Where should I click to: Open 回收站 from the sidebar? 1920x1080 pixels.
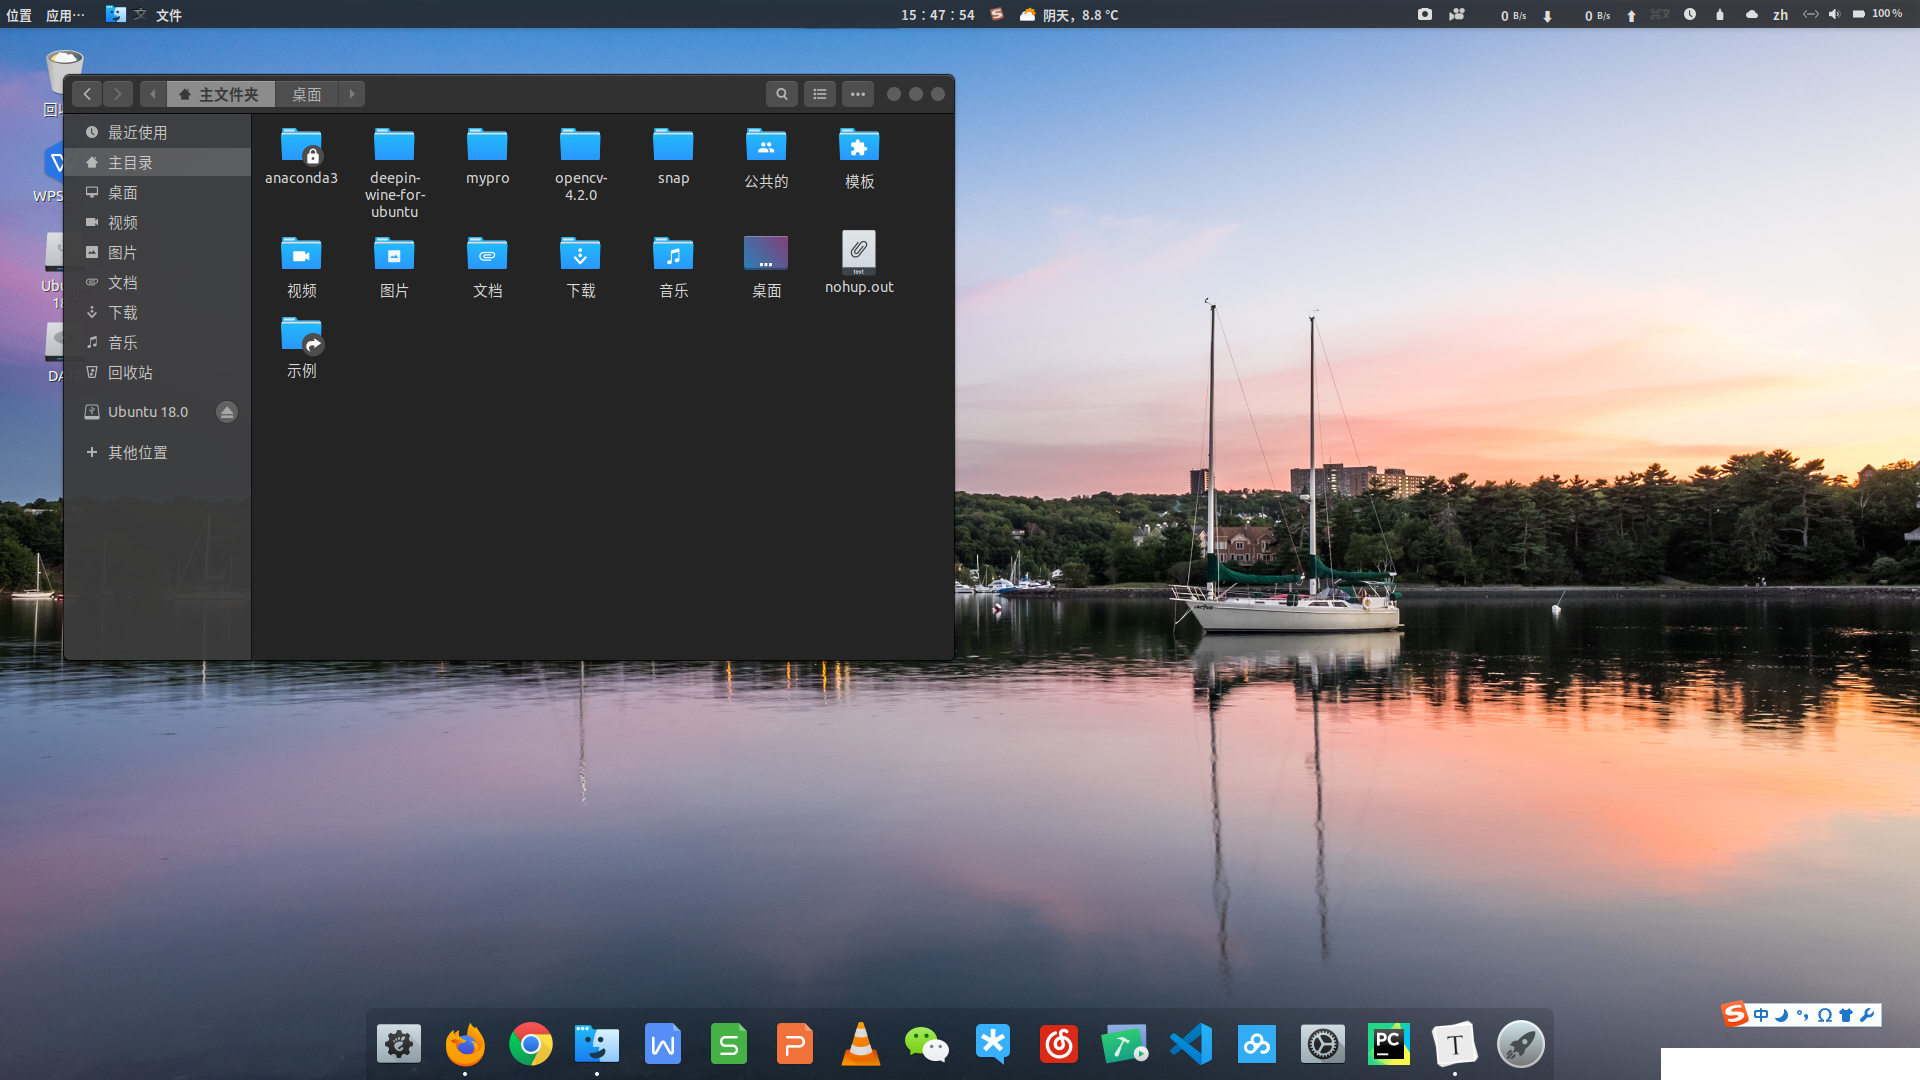pos(130,373)
